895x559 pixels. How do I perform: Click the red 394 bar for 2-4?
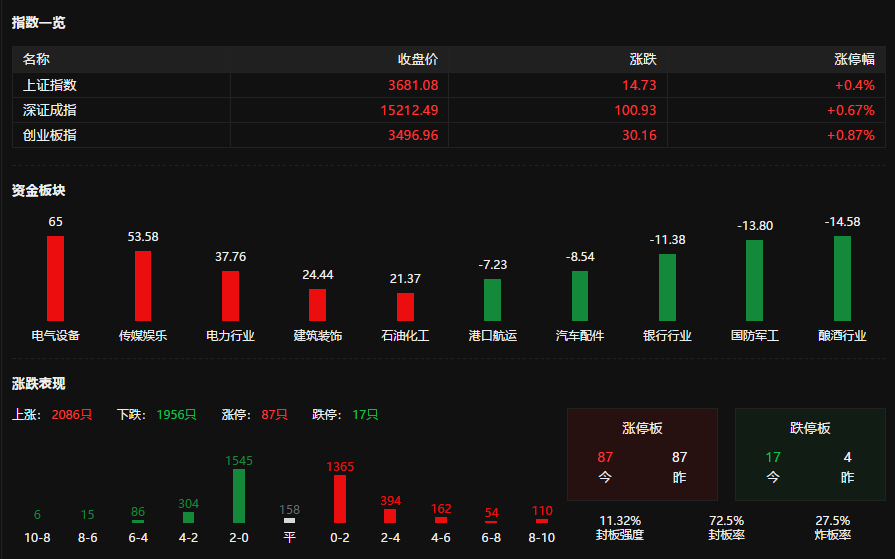click(x=390, y=516)
